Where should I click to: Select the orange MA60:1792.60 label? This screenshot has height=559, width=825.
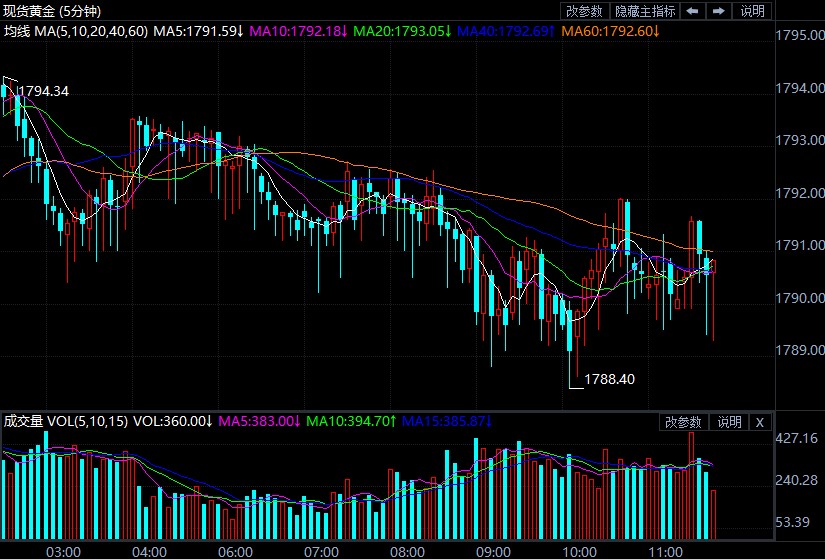click(610, 31)
